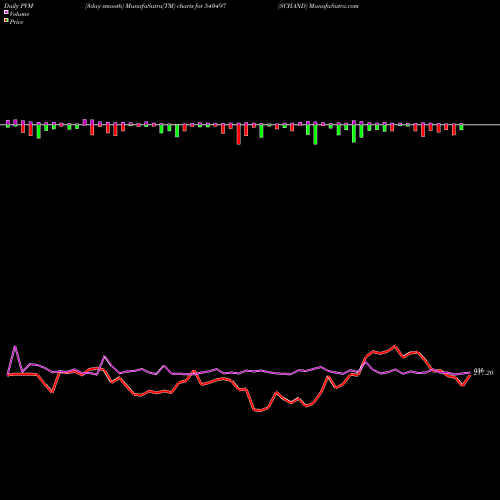Click the Daily PVM title text

(19, 6)
